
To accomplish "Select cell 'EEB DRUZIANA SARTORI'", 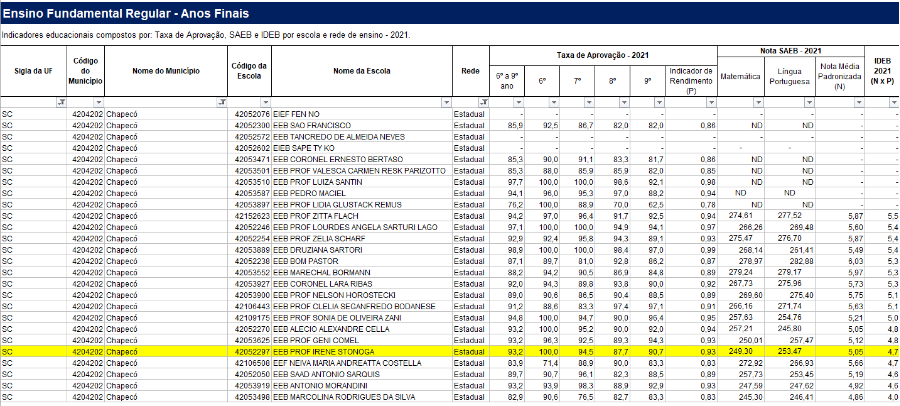I will coord(362,250).
